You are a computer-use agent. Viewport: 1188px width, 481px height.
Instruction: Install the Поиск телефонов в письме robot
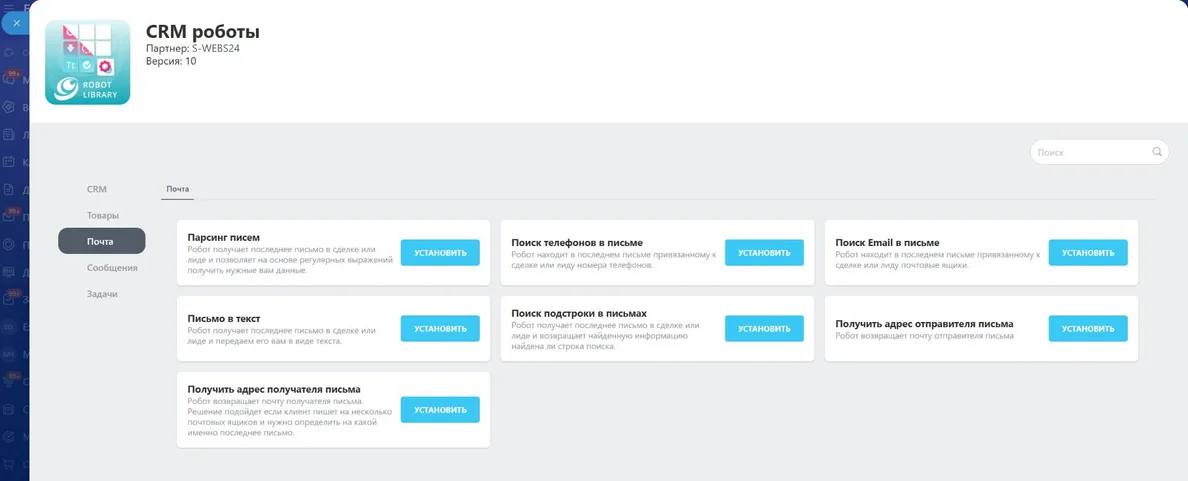coord(764,253)
